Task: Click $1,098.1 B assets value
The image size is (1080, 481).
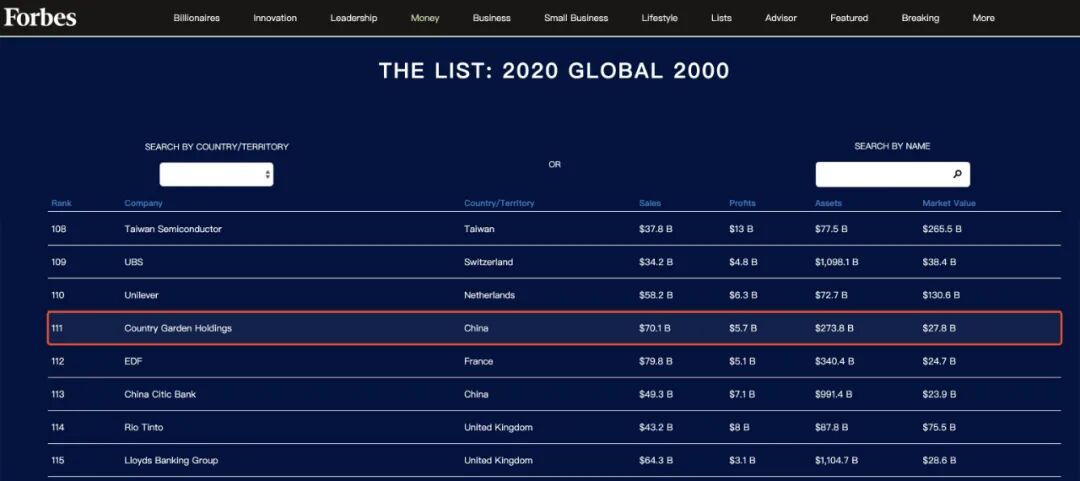Action: (x=836, y=262)
